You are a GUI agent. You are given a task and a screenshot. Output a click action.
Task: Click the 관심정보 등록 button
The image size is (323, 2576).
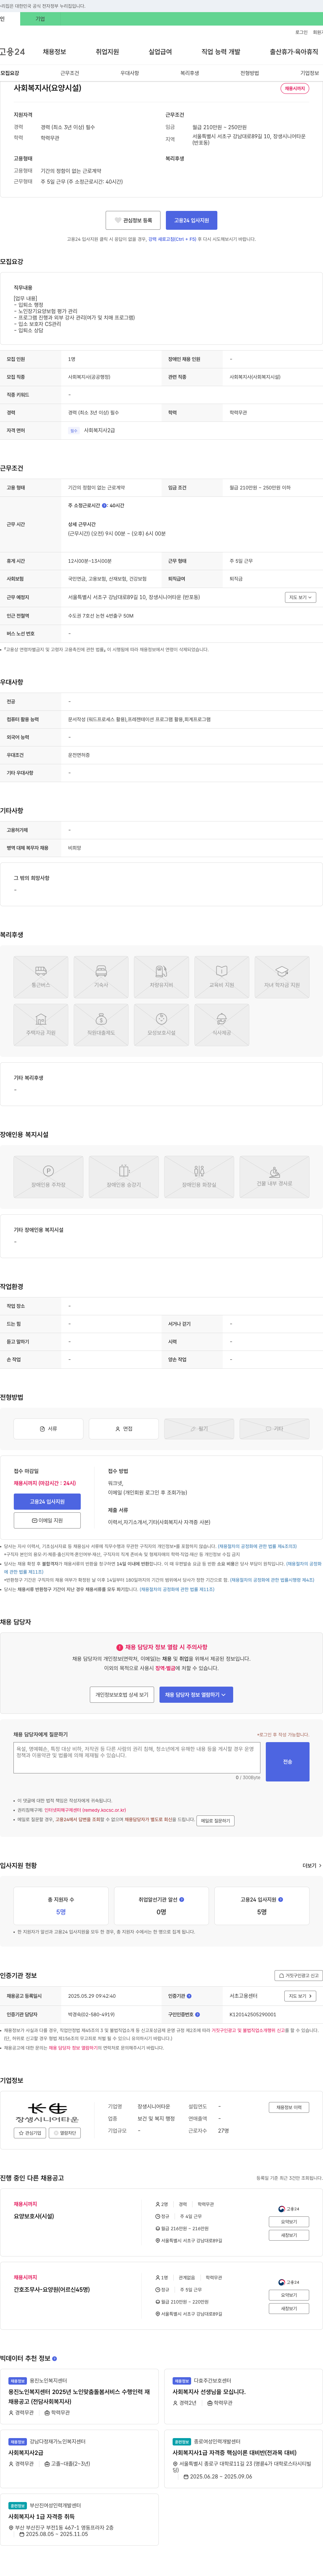(x=133, y=220)
